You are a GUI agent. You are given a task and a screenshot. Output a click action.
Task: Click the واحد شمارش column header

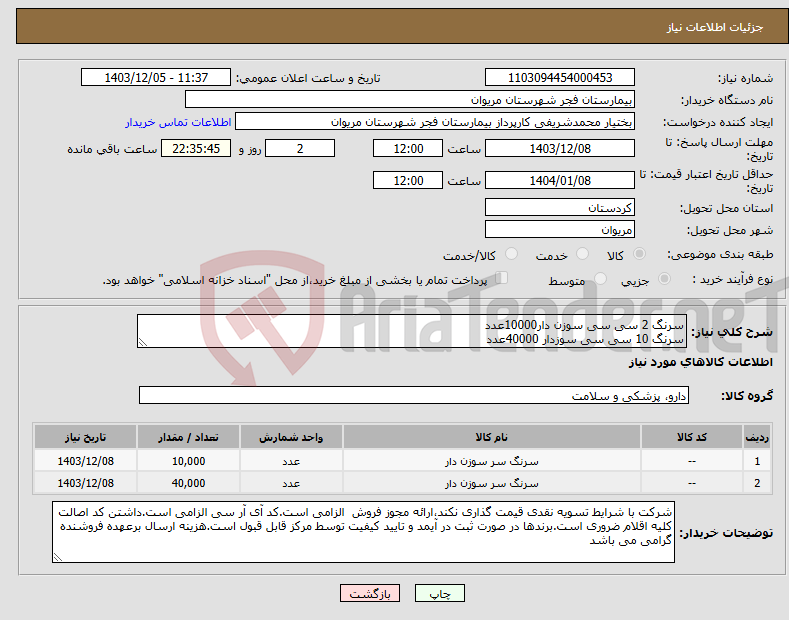[291, 437]
